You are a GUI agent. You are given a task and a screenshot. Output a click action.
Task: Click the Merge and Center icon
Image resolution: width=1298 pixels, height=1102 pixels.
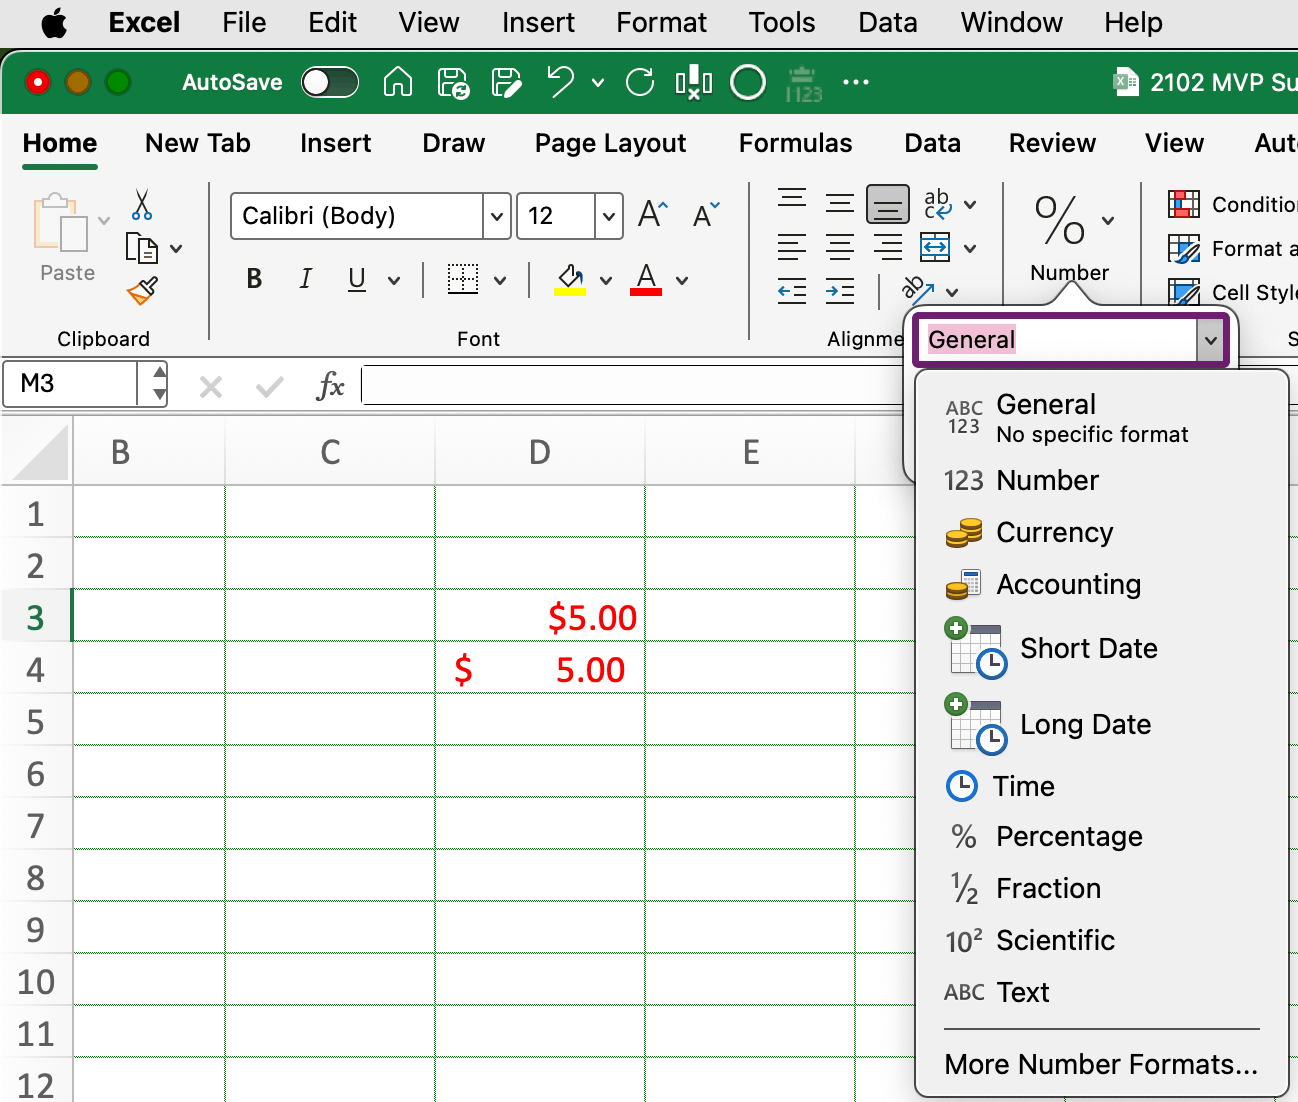coord(935,246)
